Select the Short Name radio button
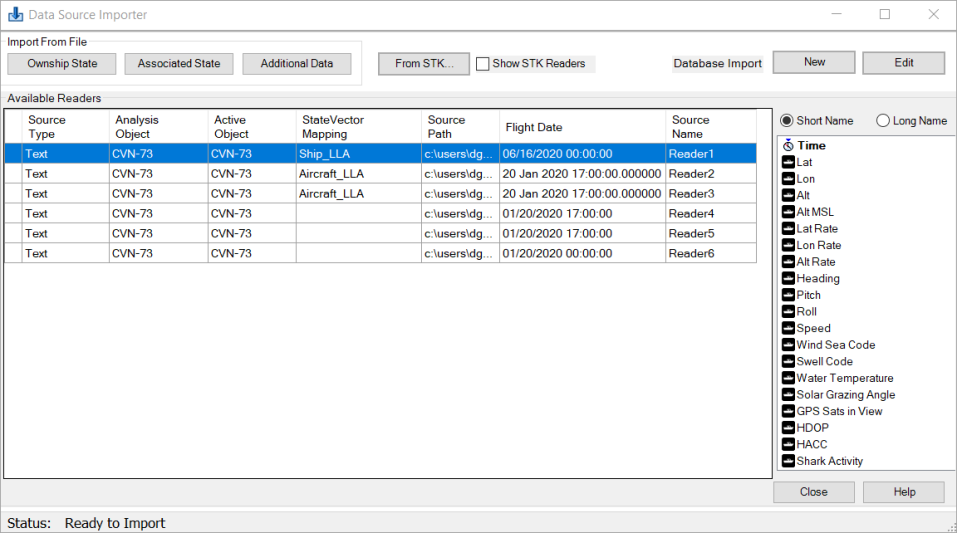Viewport: 957px width, 533px height. pyautogui.click(x=786, y=121)
